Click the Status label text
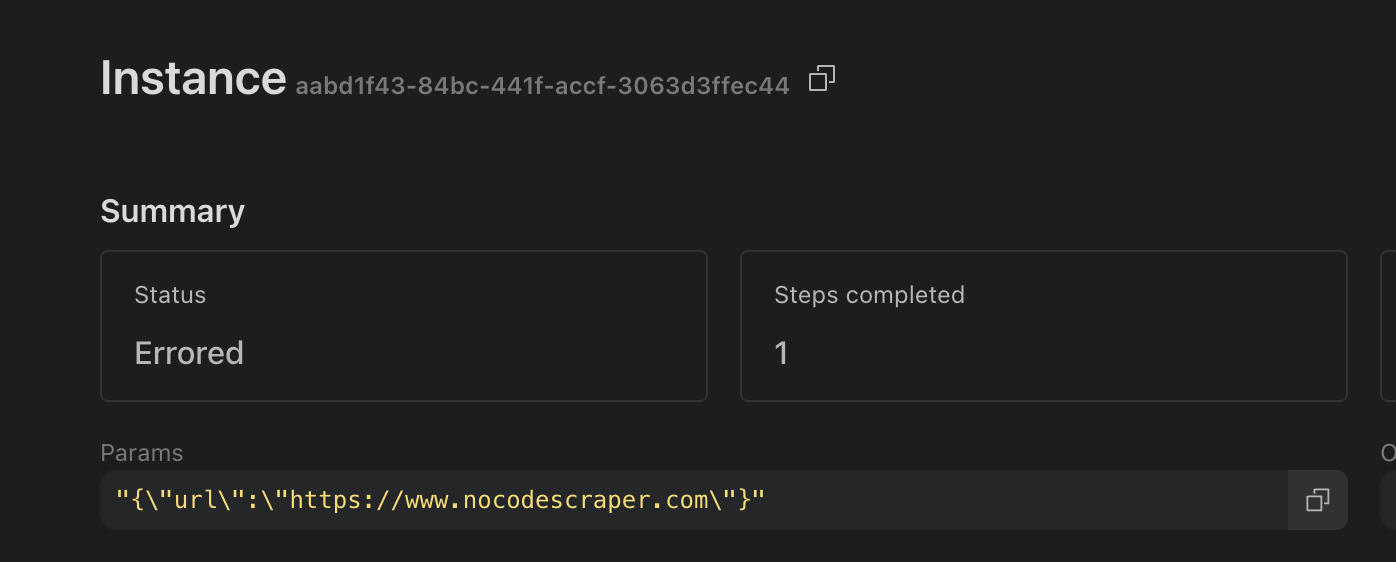The height and width of the screenshot is (562, 1396). (x=170, y=295)
